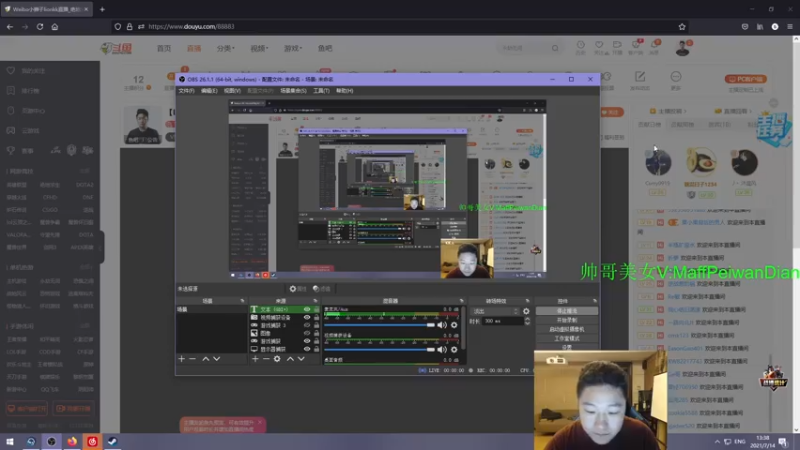Adjust the second mixer channel volume slider

click(x=379, y=349)
